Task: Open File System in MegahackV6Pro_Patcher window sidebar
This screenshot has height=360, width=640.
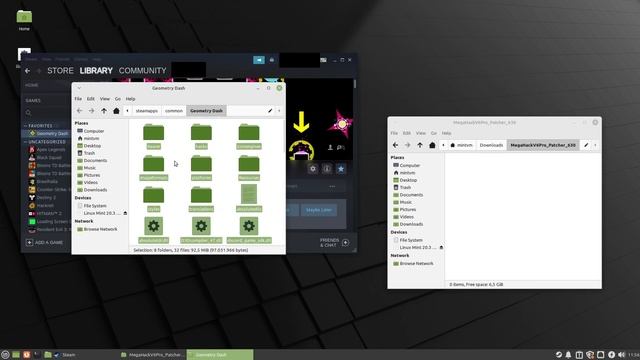Action: [x=408, y=240]
